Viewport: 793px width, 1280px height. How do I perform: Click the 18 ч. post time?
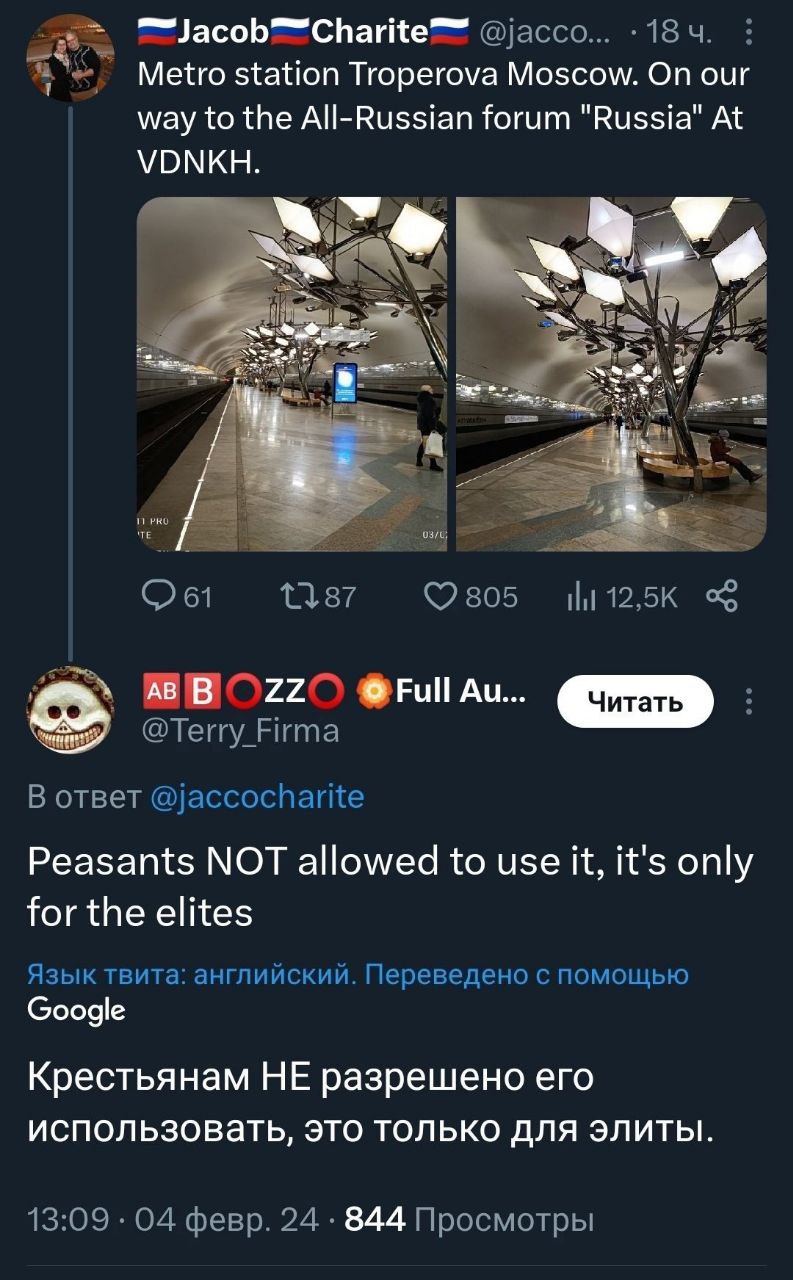coord(680,35)
